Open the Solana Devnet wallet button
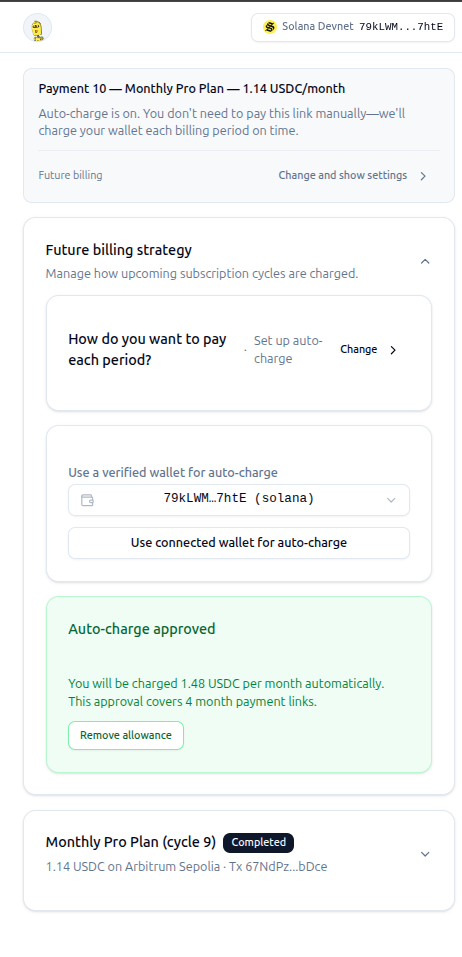The height and width of the screenshot is (957, 462). 353,27
